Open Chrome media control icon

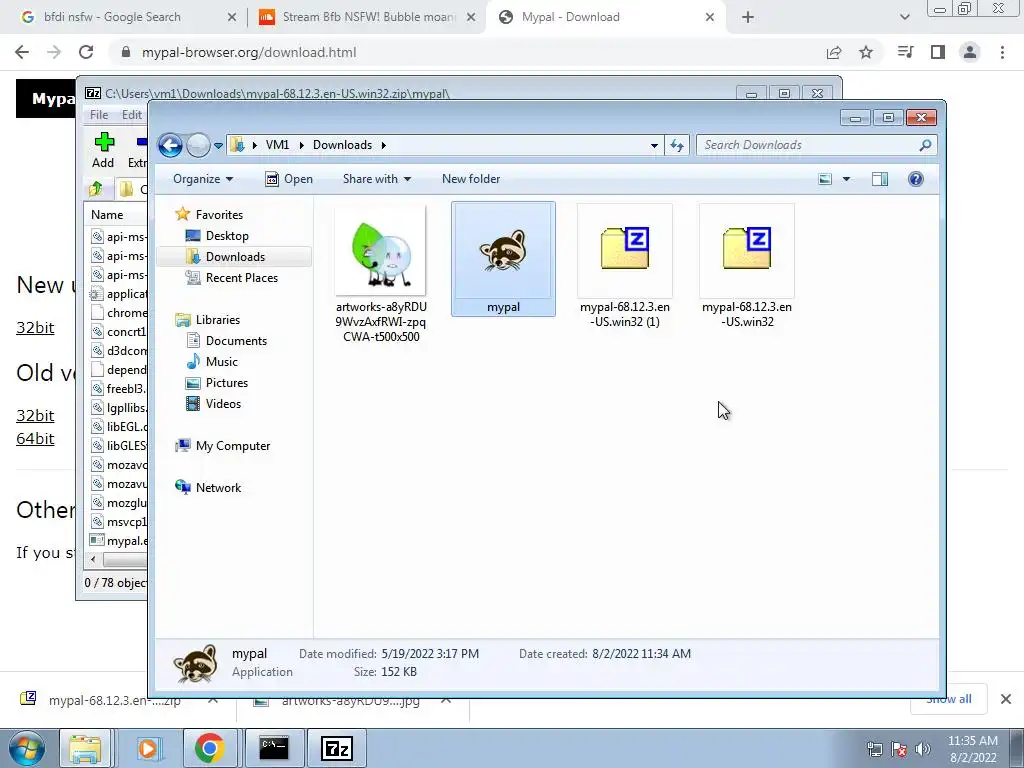[905, 52]
